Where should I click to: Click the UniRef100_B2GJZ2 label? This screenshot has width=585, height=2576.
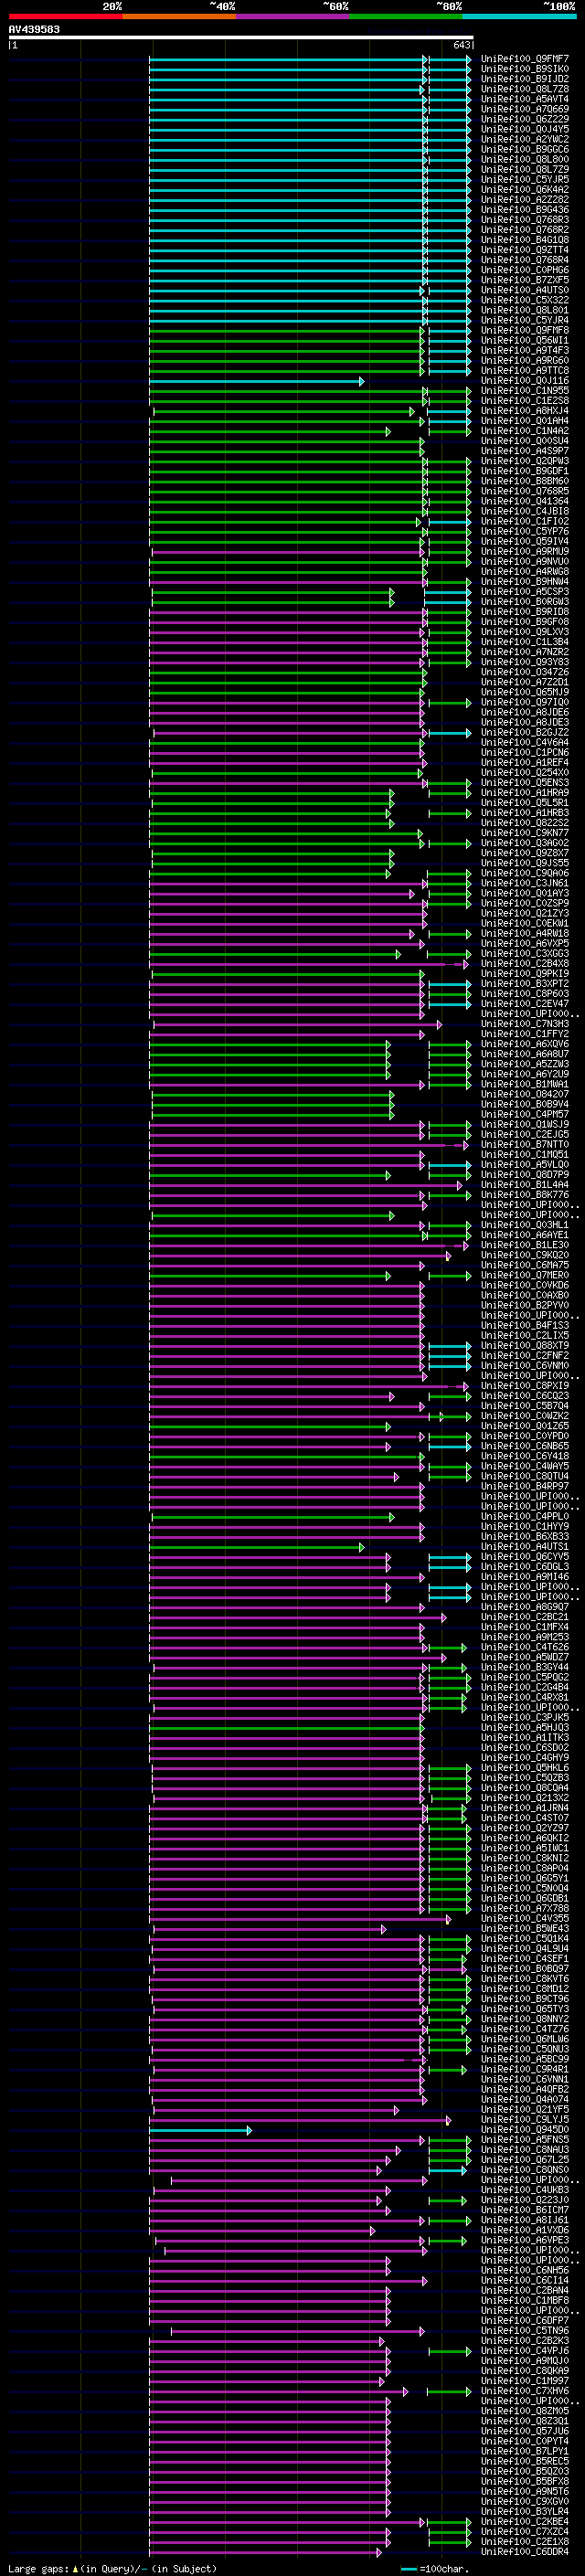[x=525, y=732]
